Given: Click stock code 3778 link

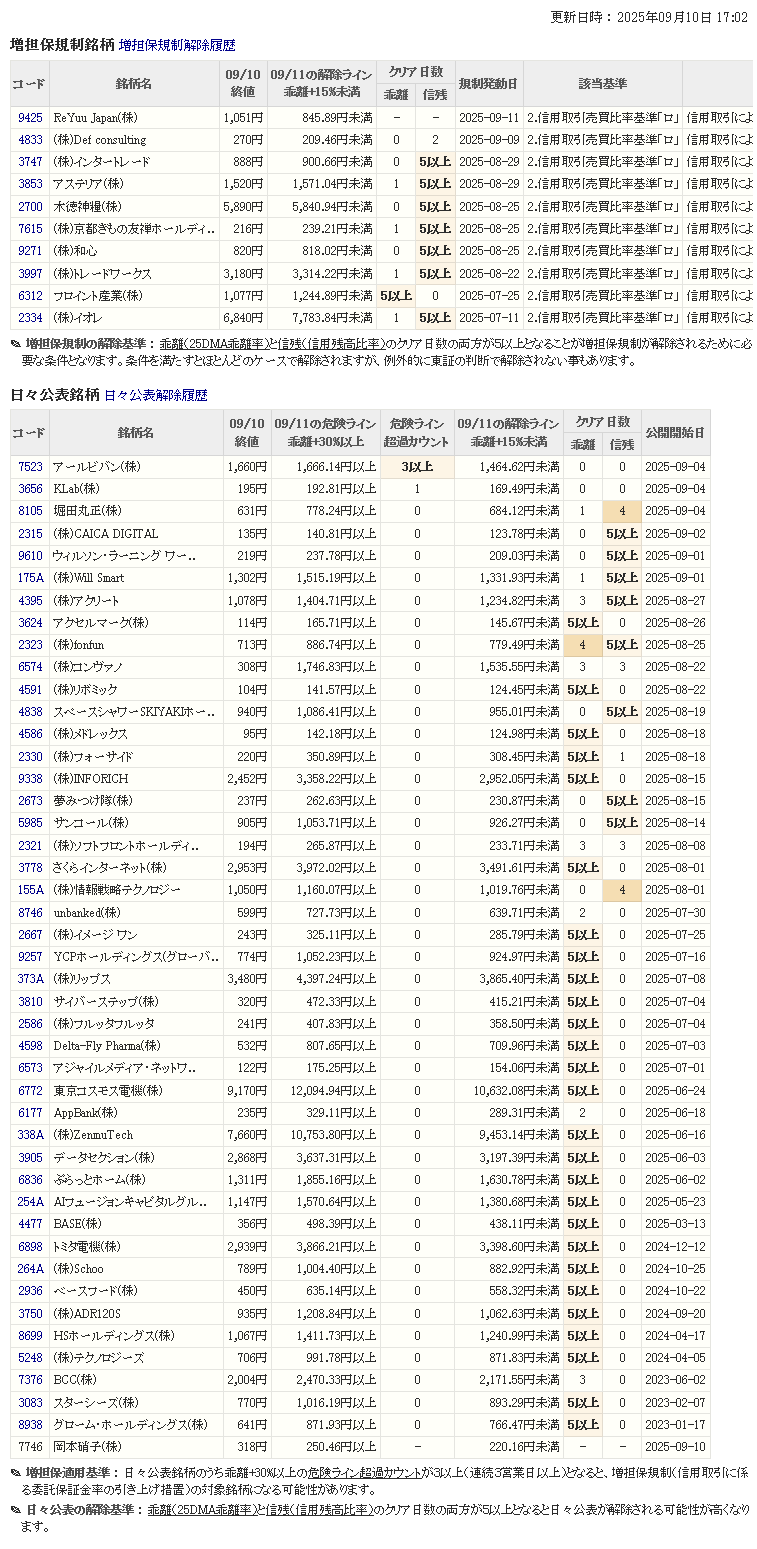Looking at the screenshot, I should [x=30, y=868].
